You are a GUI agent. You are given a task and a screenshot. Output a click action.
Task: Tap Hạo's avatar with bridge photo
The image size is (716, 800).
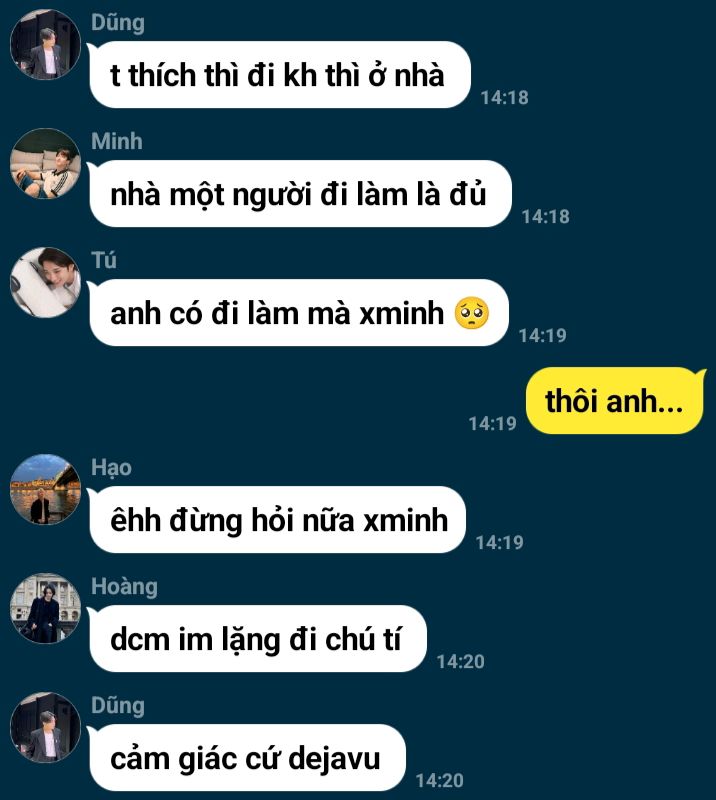click(45, 489)
